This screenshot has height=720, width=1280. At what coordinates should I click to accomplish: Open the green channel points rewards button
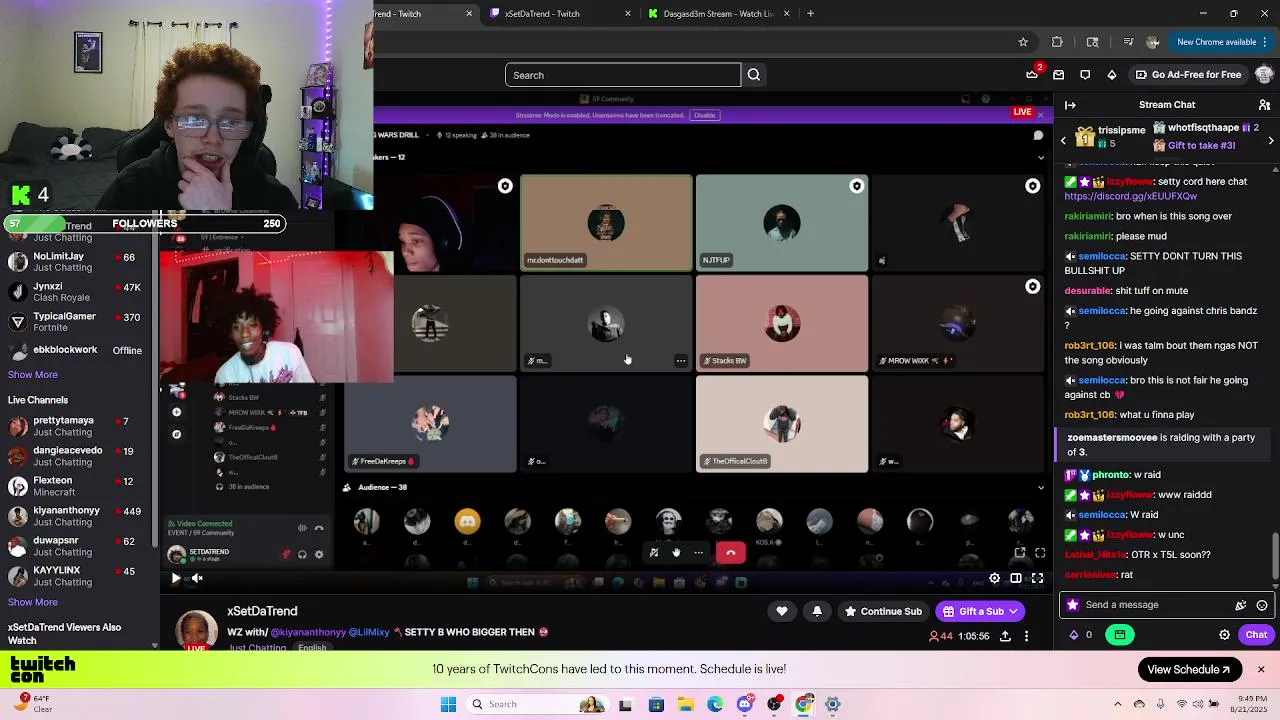(x=1120, y=635)
